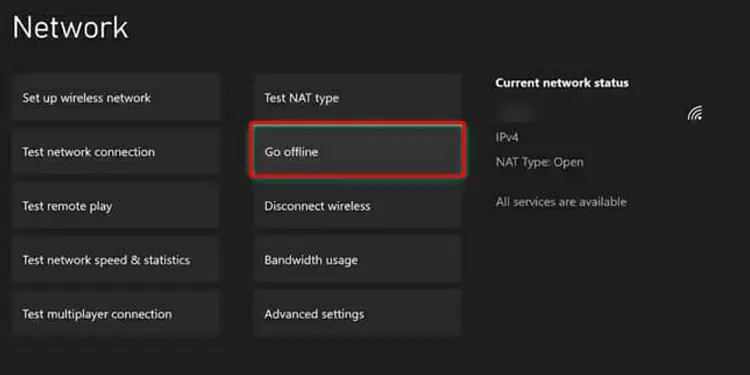Open Set up wireless network
This screenshot has width=750, height=375.
coord(116,98)
